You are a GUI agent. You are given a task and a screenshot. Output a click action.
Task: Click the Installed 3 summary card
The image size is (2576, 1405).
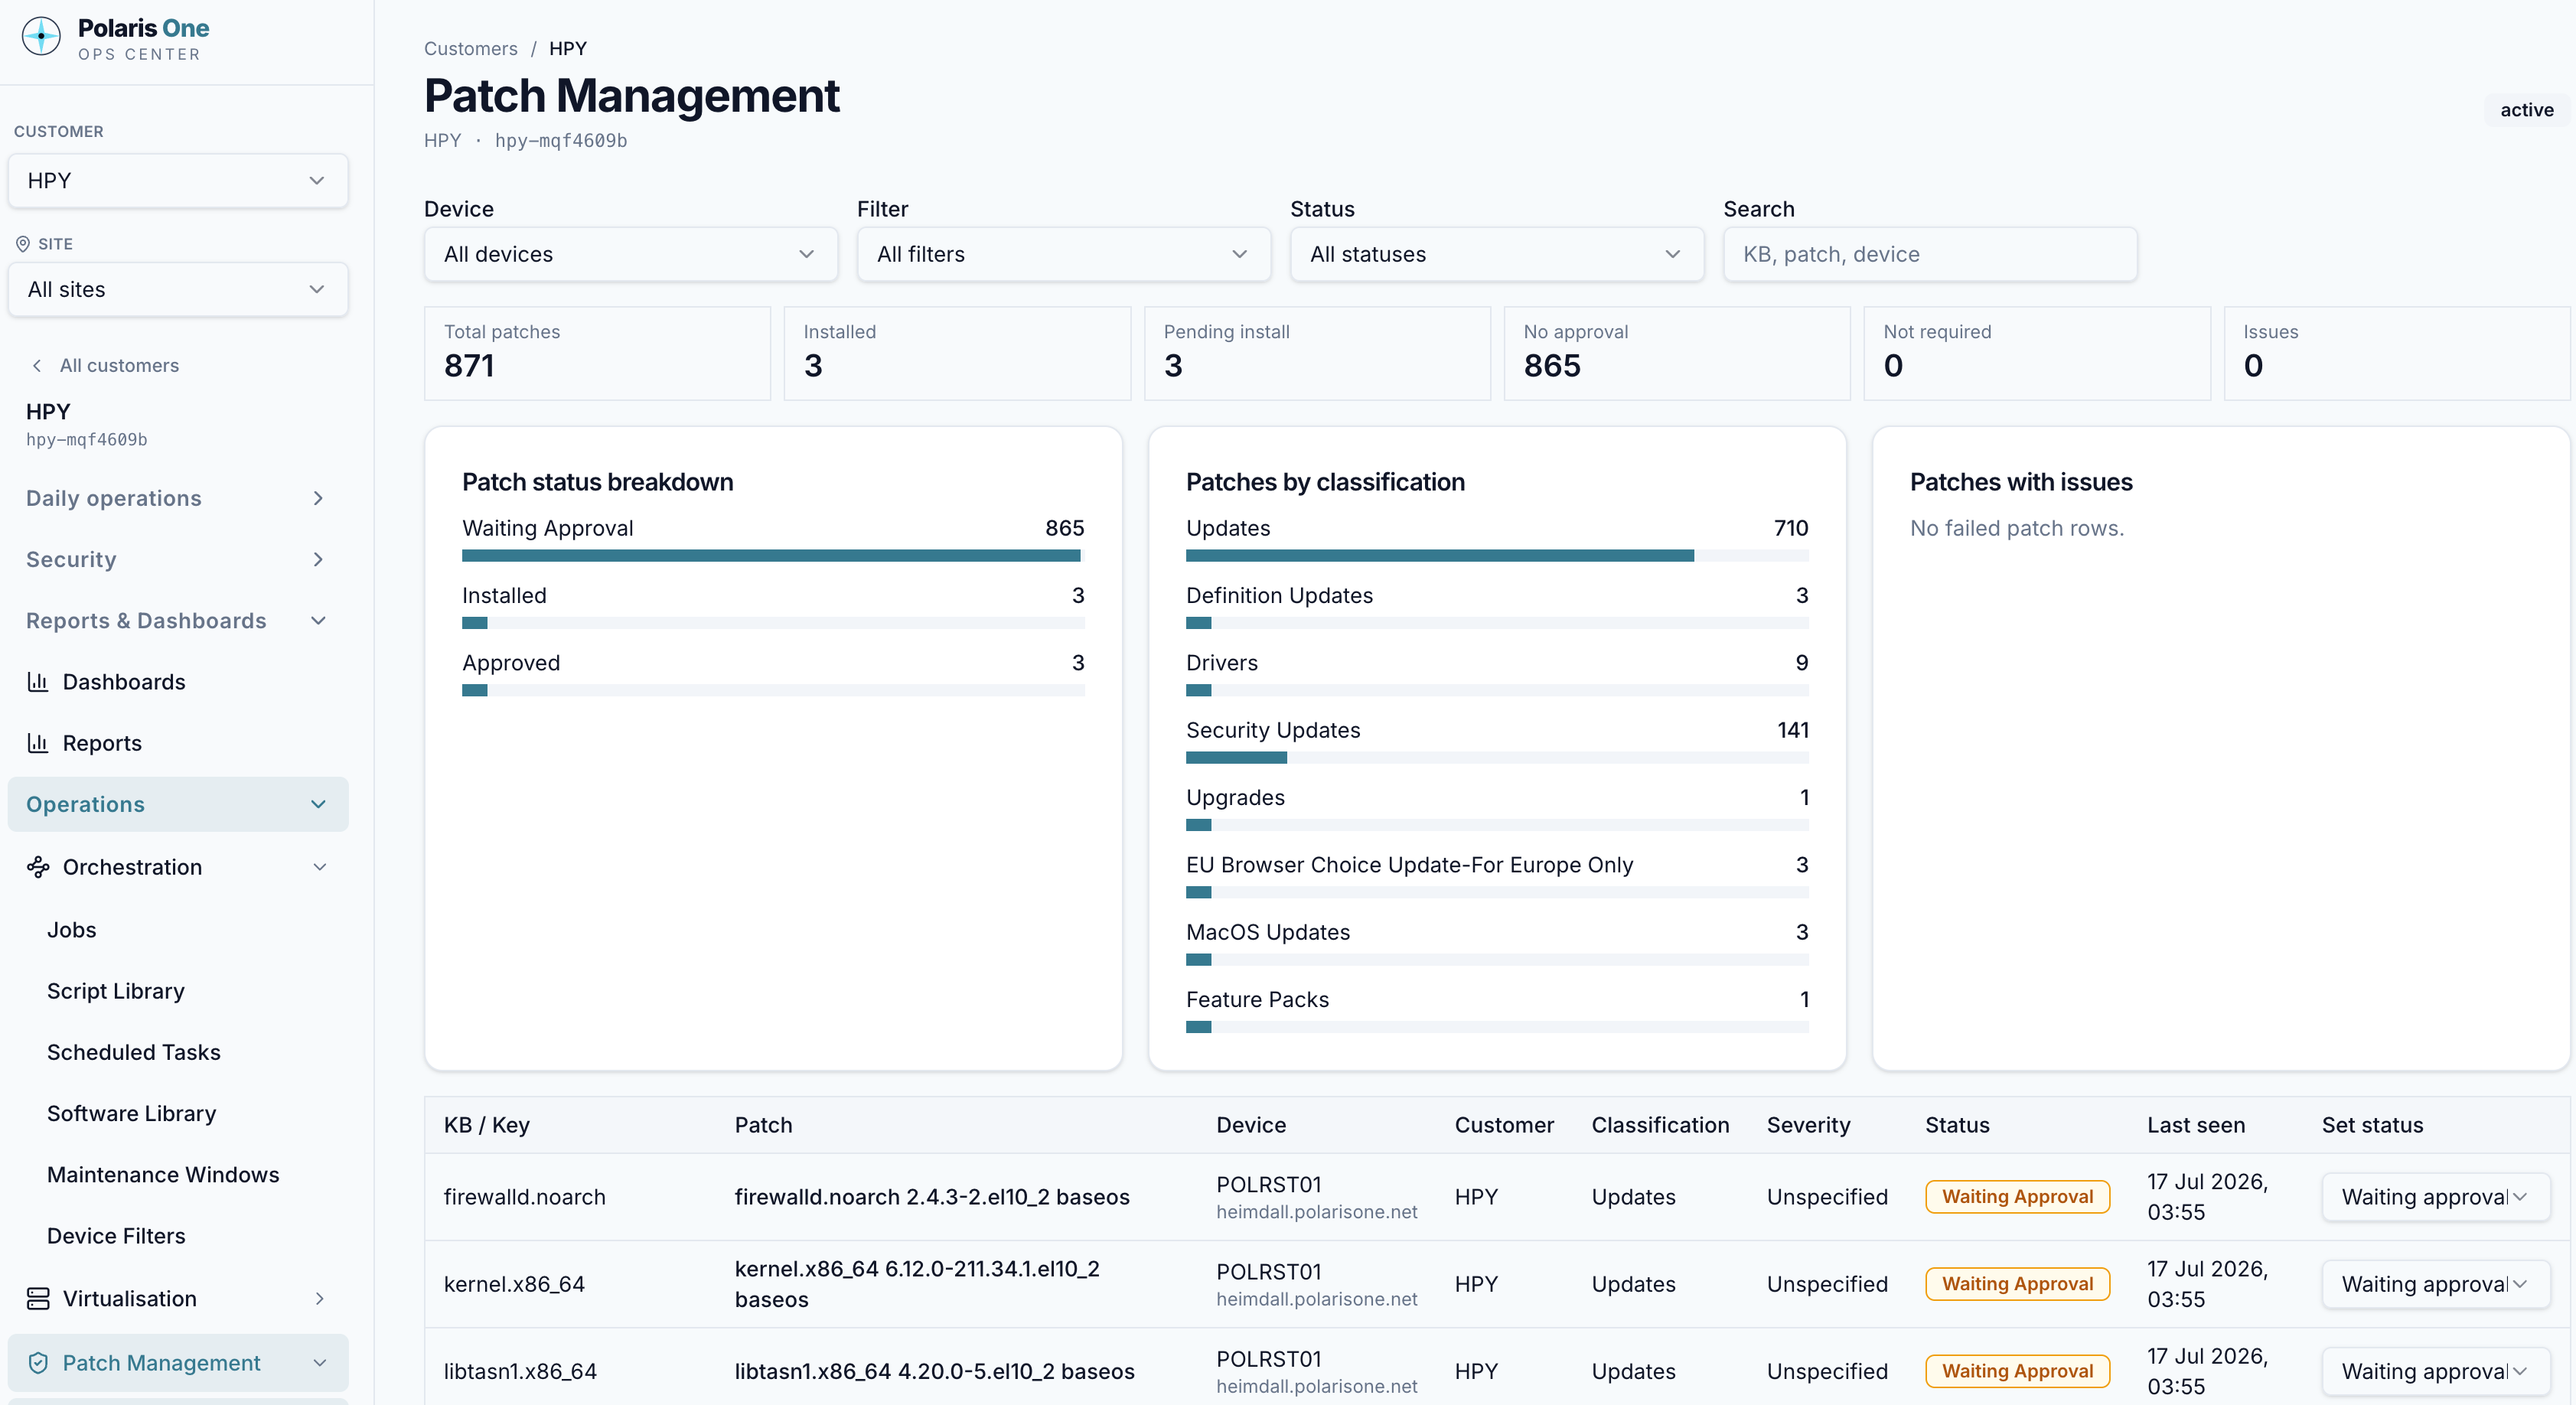click(x=957, y=353)
